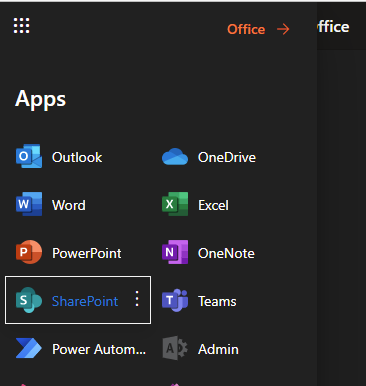Click the Apps heading
This screenshot has width=366, height=386.
pyautogui.click(x=40, y=100)
